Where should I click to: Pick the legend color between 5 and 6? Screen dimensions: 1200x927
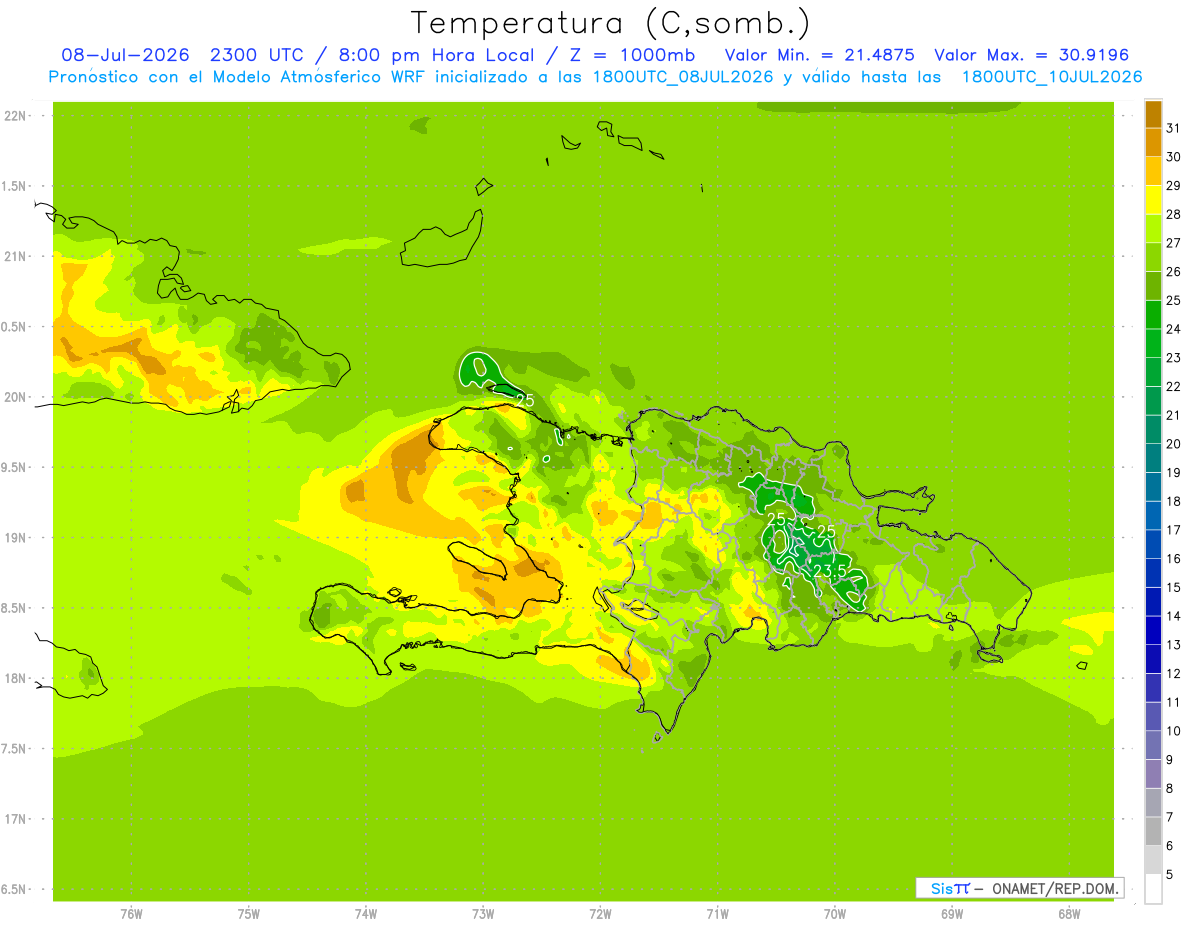[x=1153, y=859]
